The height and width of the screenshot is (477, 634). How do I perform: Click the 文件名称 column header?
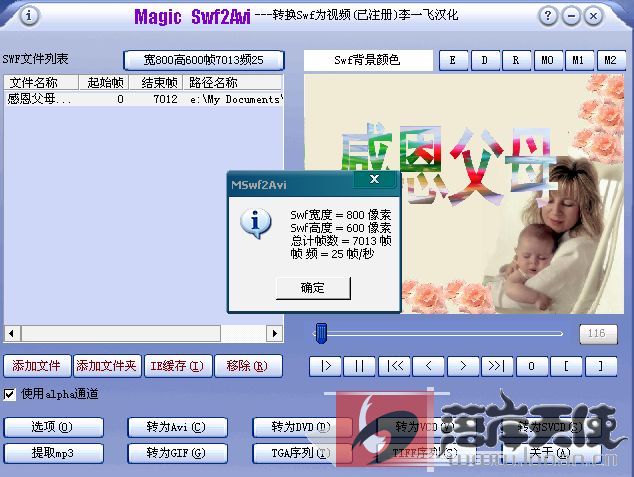(x=40, y=83)
